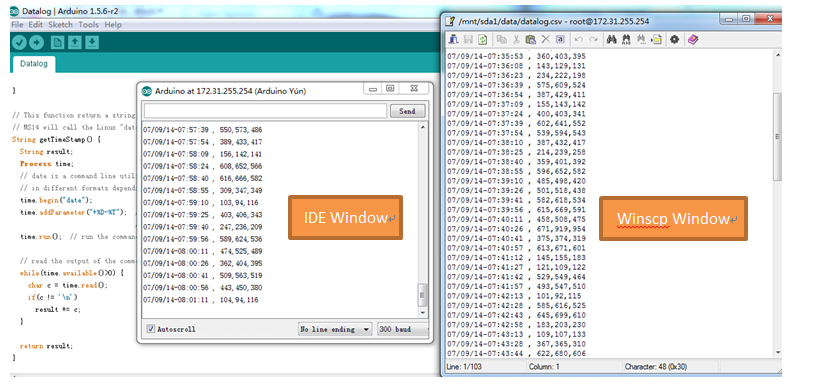Click the 07/09/14-07:38:10 row in datalog.csv

(x=516, y=142)
